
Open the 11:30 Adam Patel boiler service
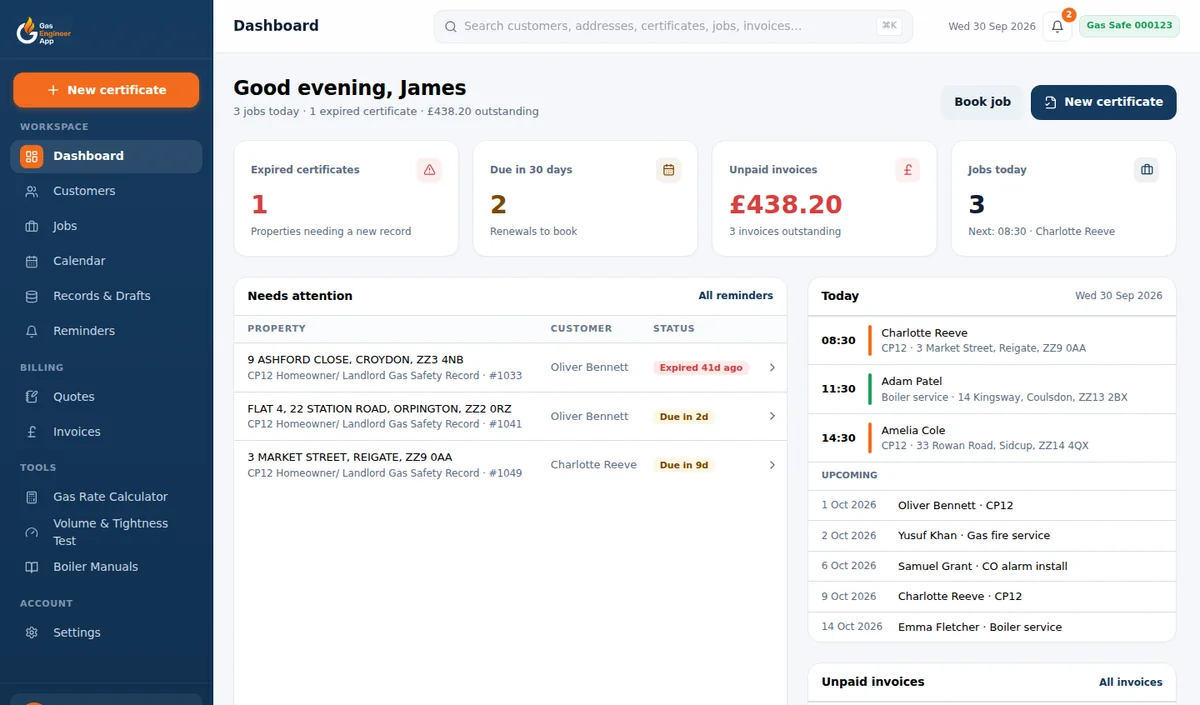[992, 389]
